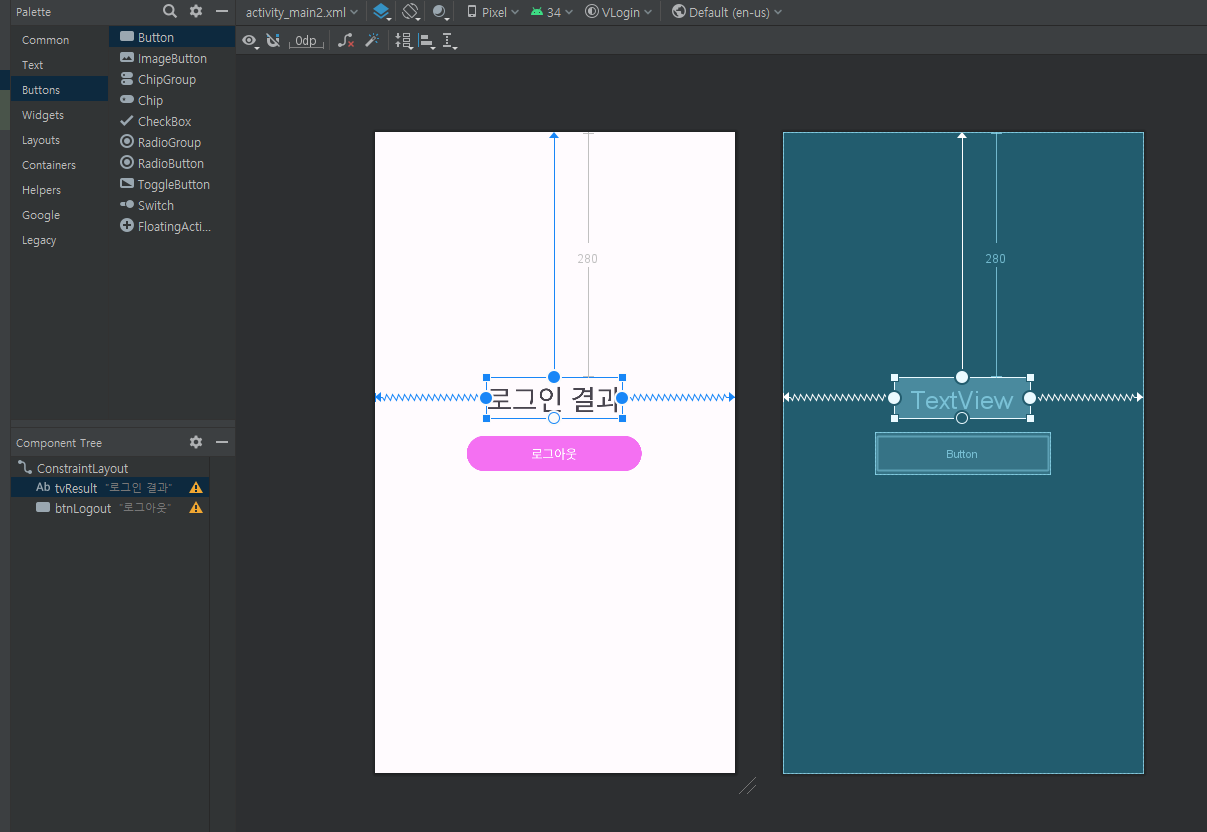Click Clear All Constraints icon

(x=346, y=41)
